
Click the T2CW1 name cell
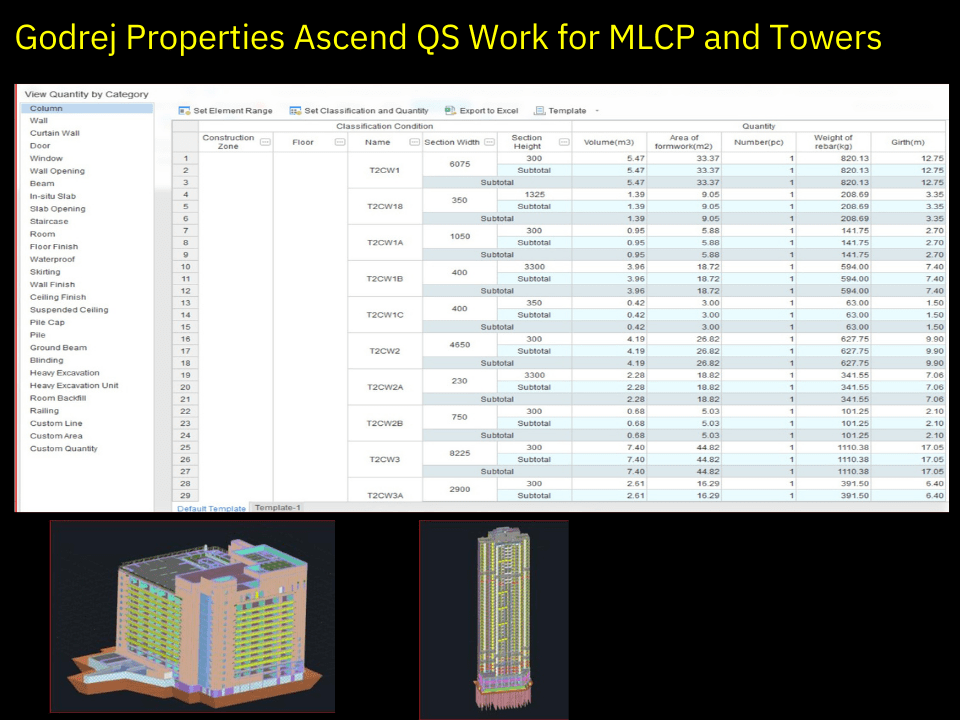384,170
